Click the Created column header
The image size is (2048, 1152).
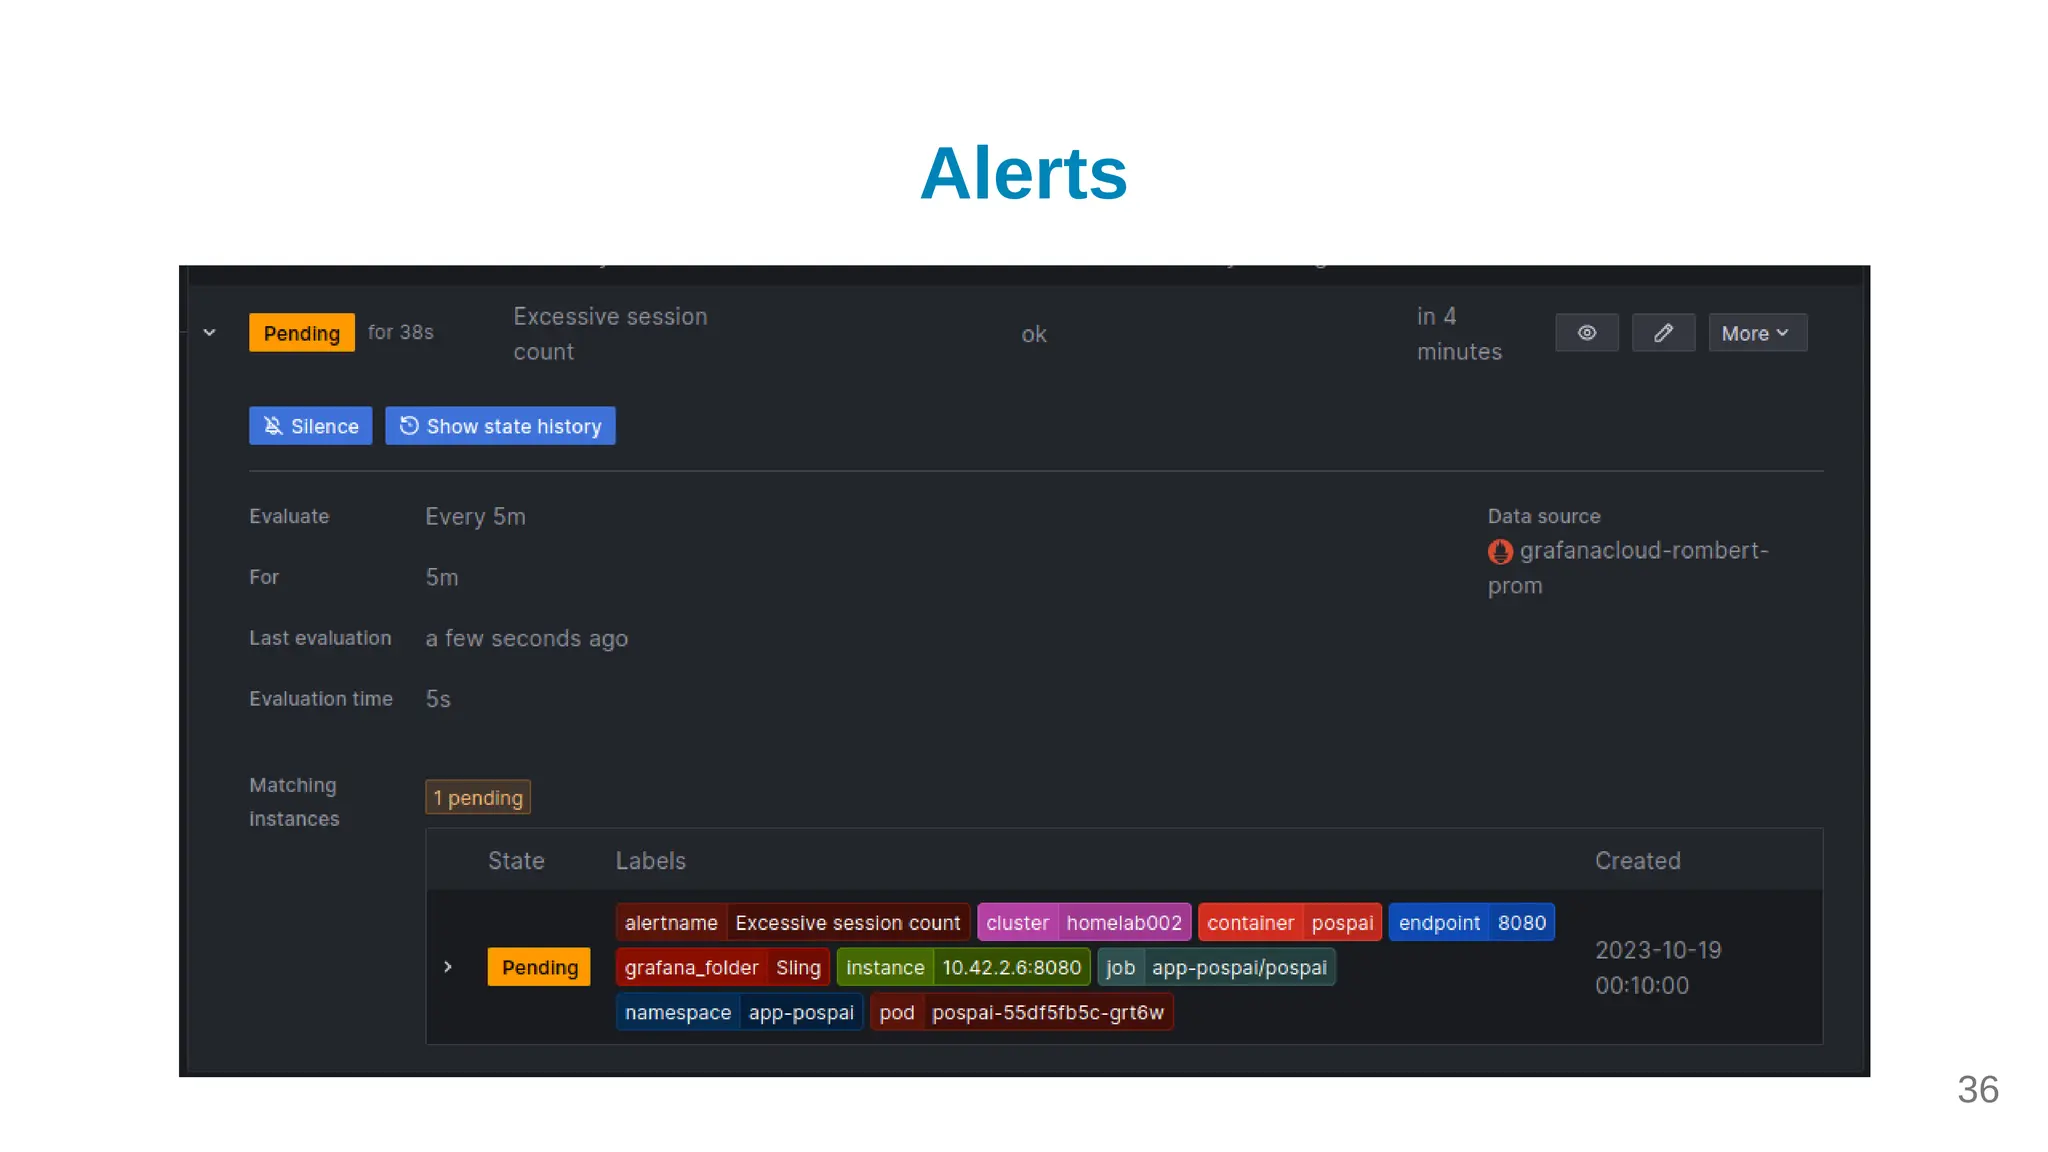pyautogui.click(x=1638, y=861)
